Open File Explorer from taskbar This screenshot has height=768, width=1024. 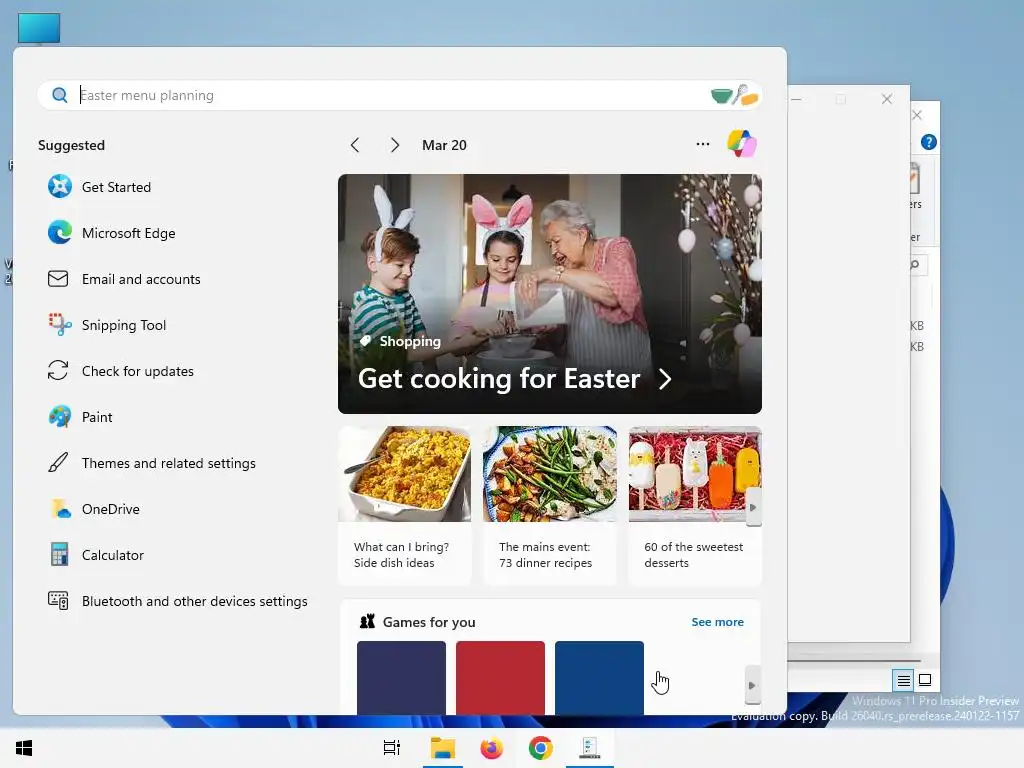[442, 748]
